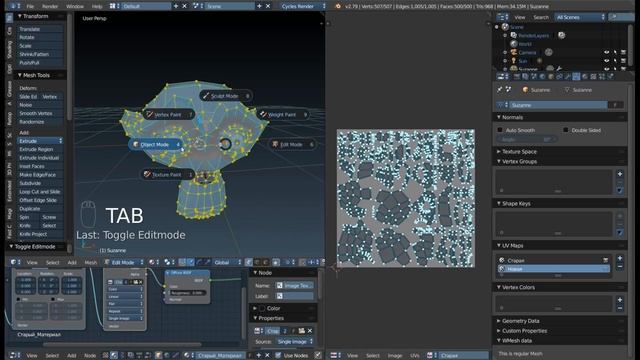Click the Rotate tool button
The height and width of the screenshot is (360, 640).
(40, 37)
